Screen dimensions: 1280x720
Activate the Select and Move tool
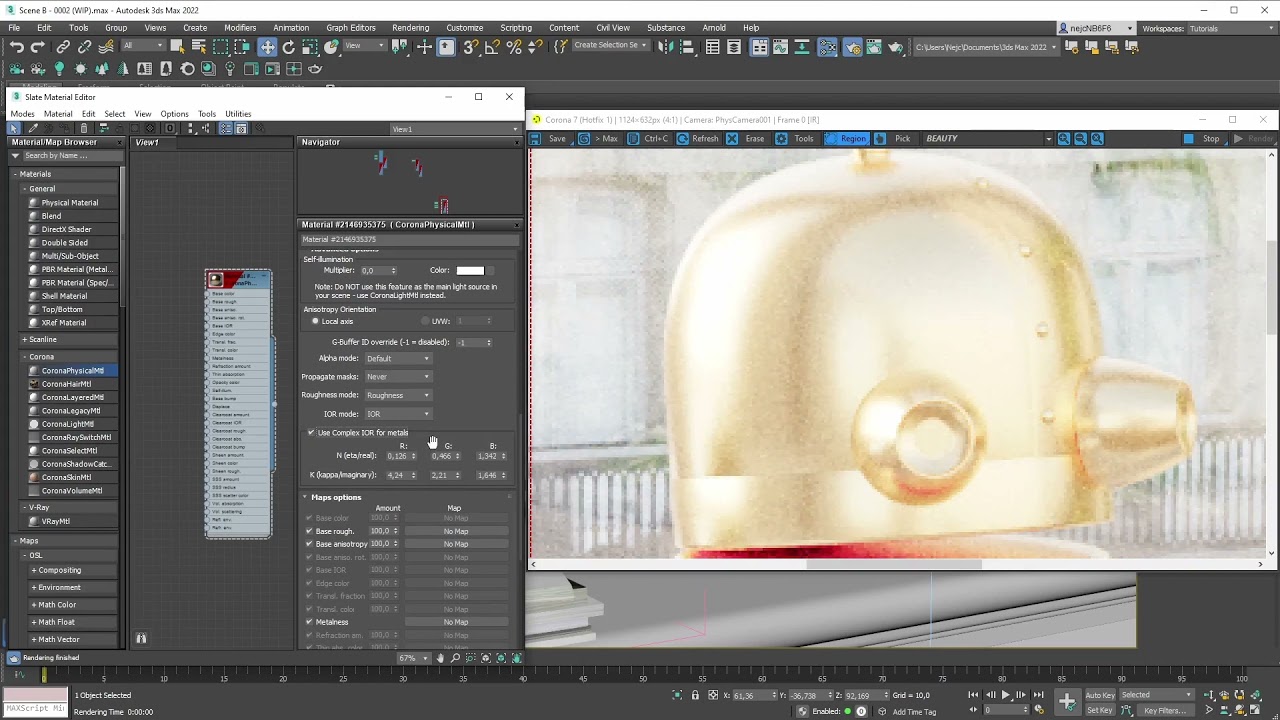pos(267,47)
